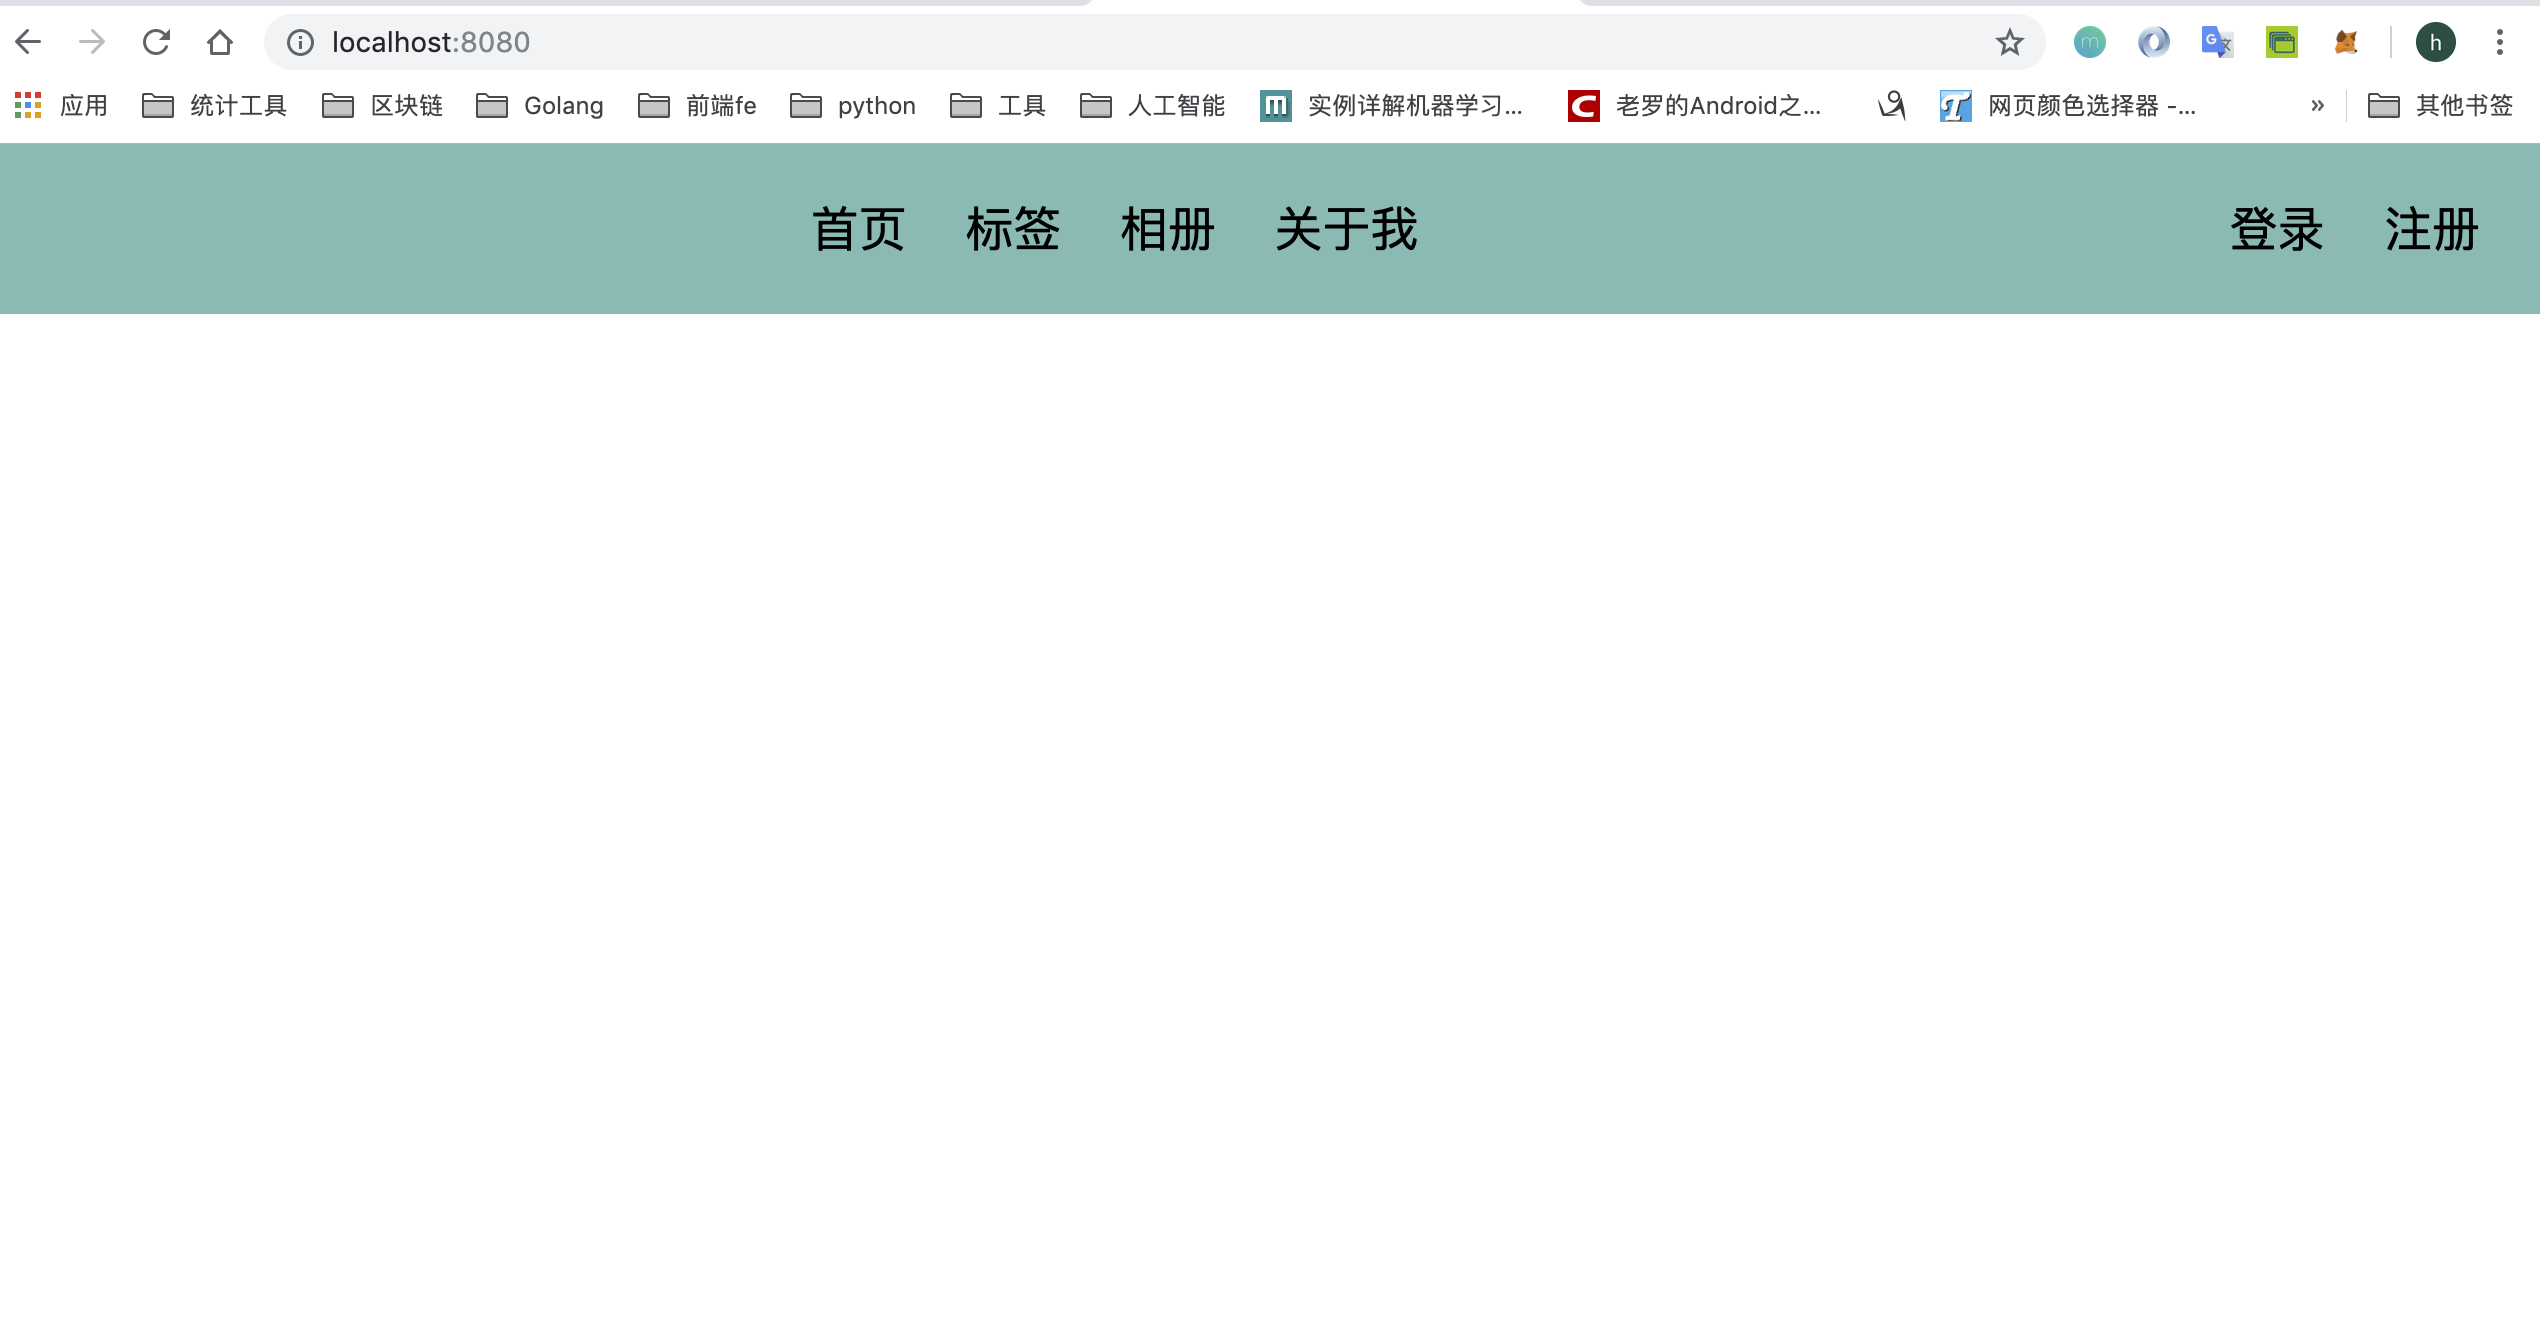Viewport: 2540px width, 1330px height.
Task: Open Chrome's three-dot menu
Action: tap(2500, 42)
